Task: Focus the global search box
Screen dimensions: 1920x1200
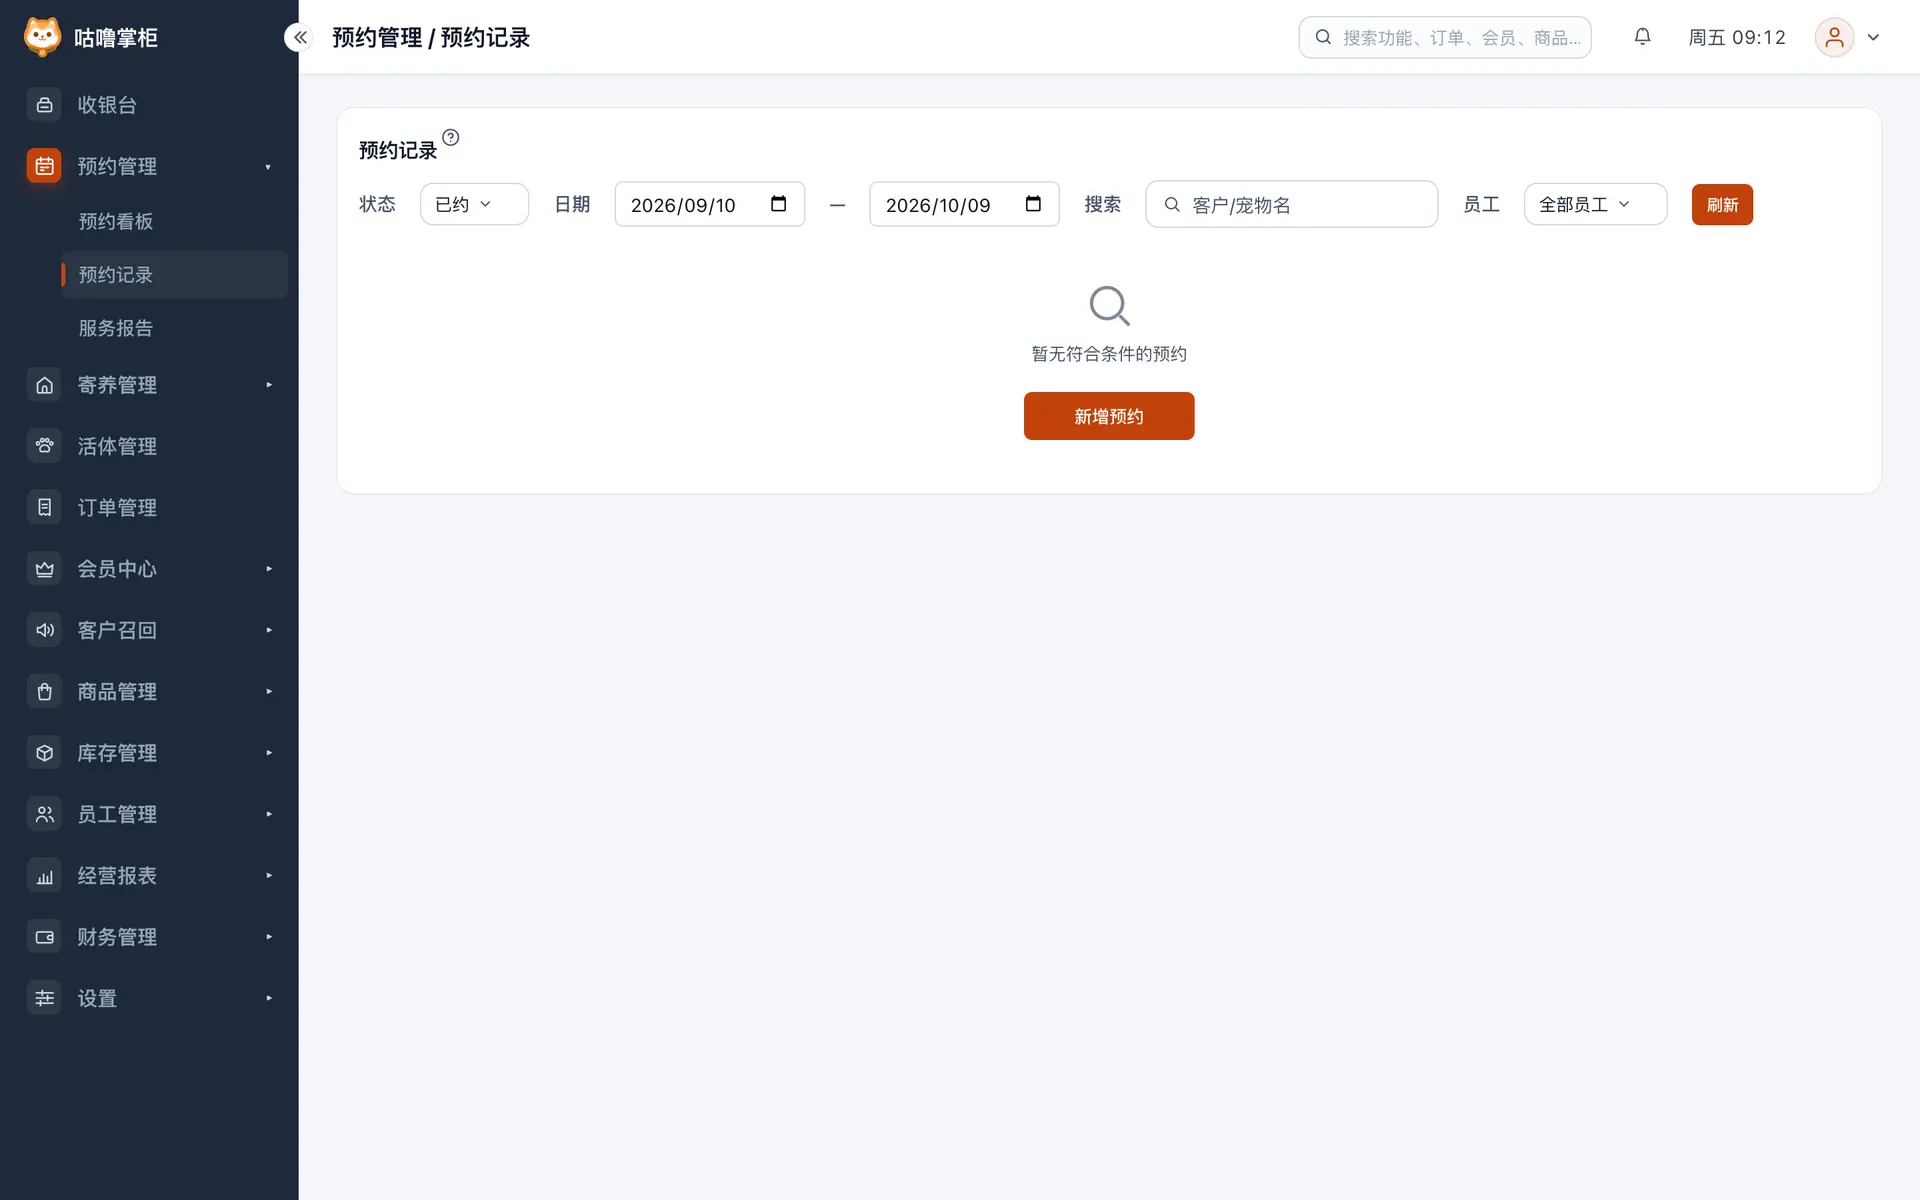Action: 1444,37
